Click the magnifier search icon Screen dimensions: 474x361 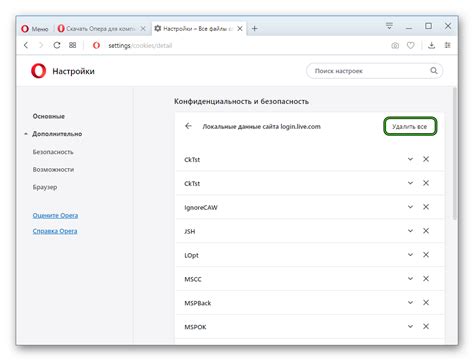pyautogui.click(x=434, y=71)
